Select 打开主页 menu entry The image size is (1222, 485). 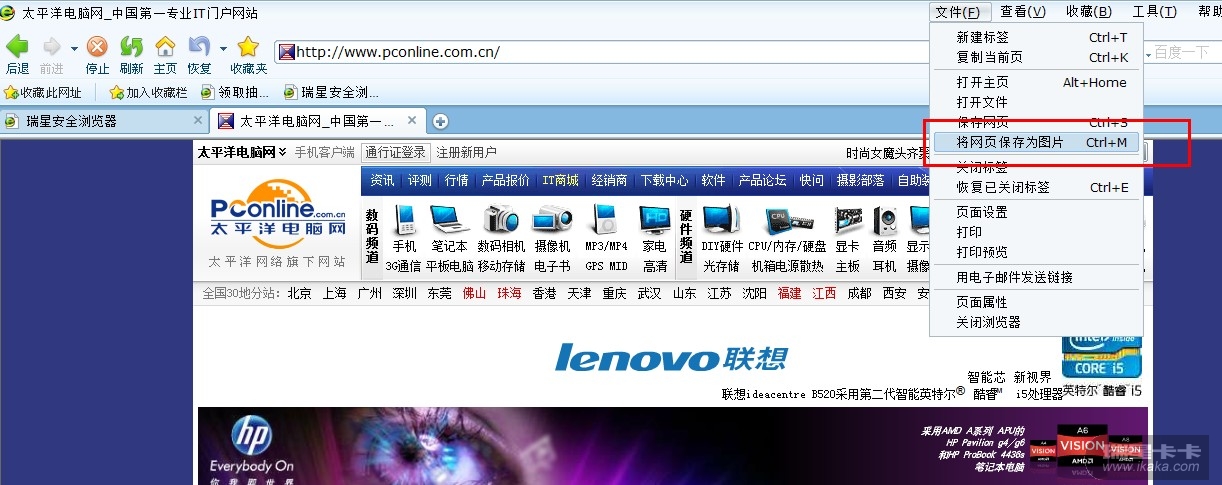(x=1036, y=83)
